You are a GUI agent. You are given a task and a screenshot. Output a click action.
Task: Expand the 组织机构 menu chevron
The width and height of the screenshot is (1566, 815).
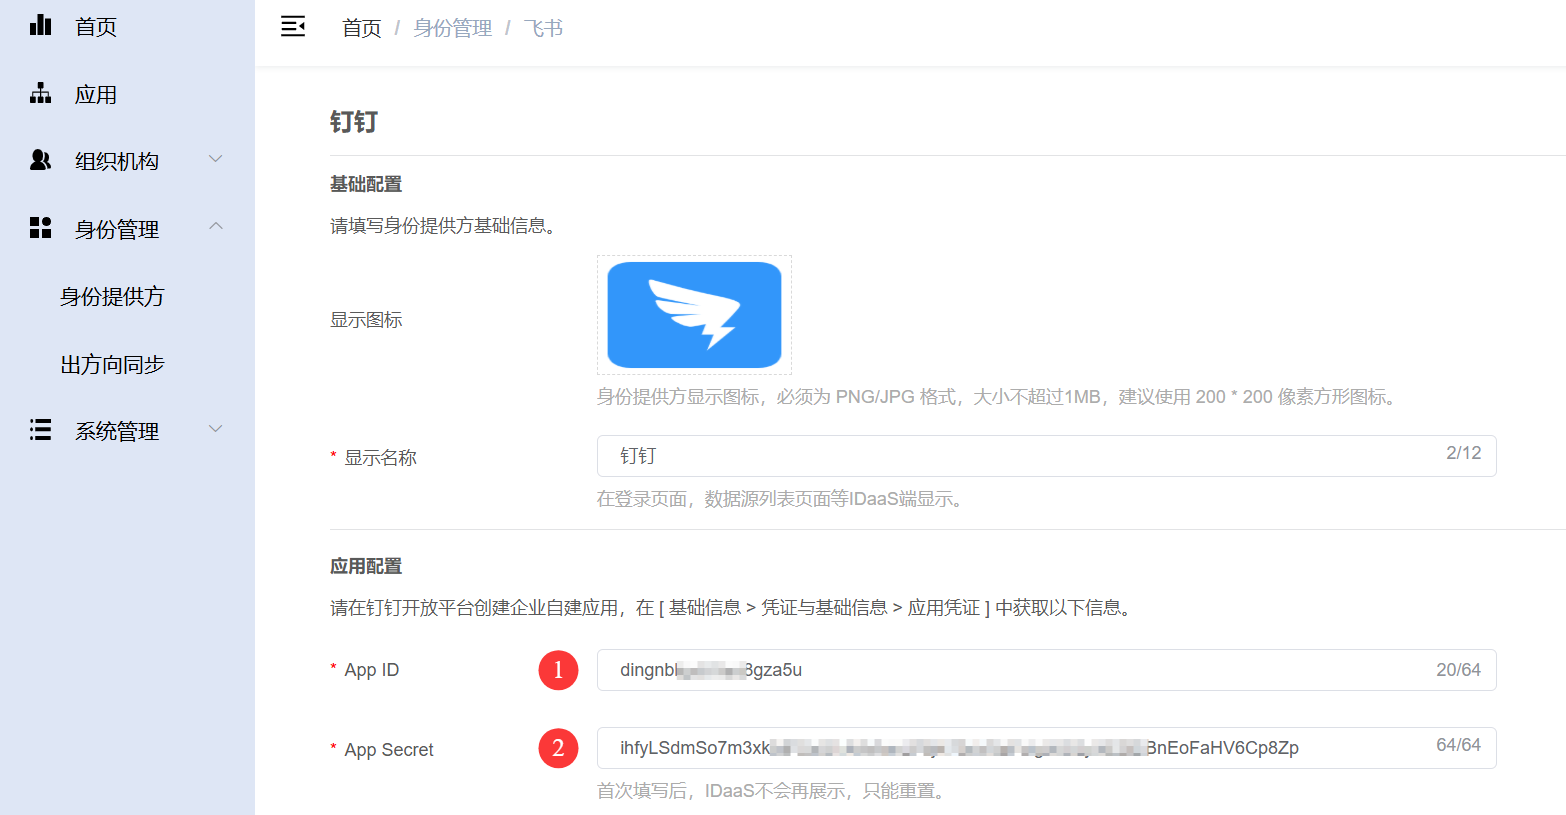[215, 159]
